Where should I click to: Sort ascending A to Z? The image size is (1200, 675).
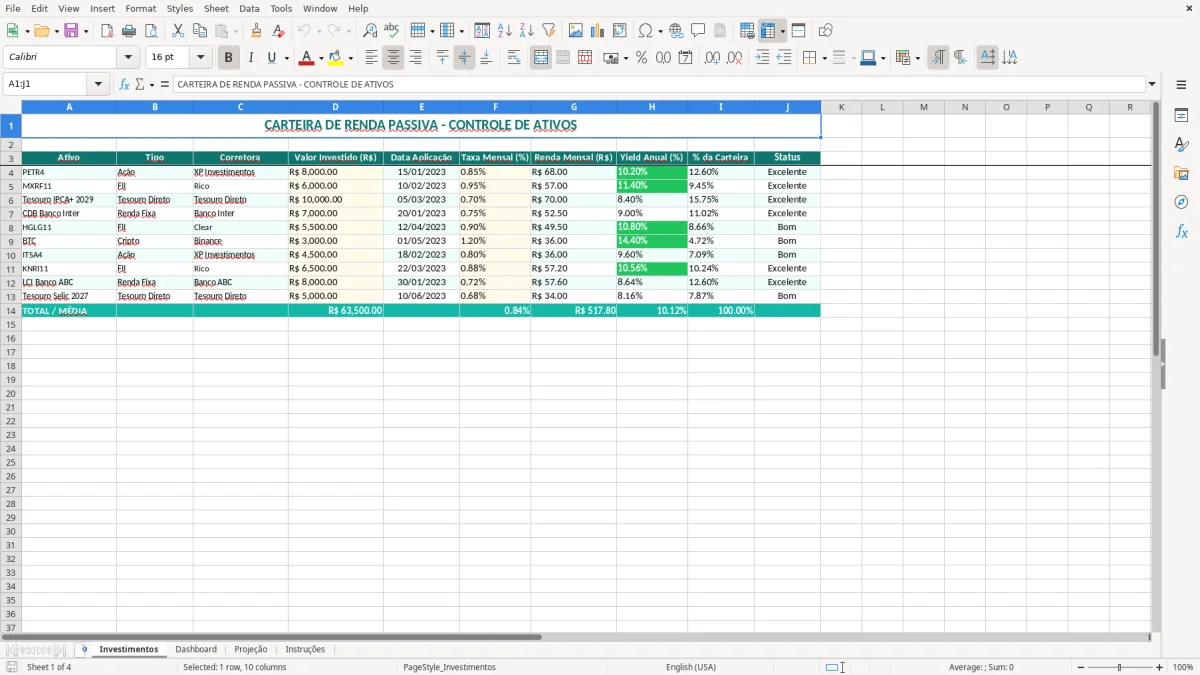(505, 31)
